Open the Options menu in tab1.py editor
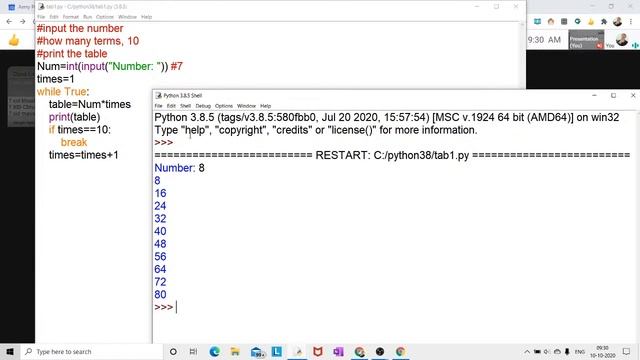Viewport: 640px width, 360px height. 105,17
